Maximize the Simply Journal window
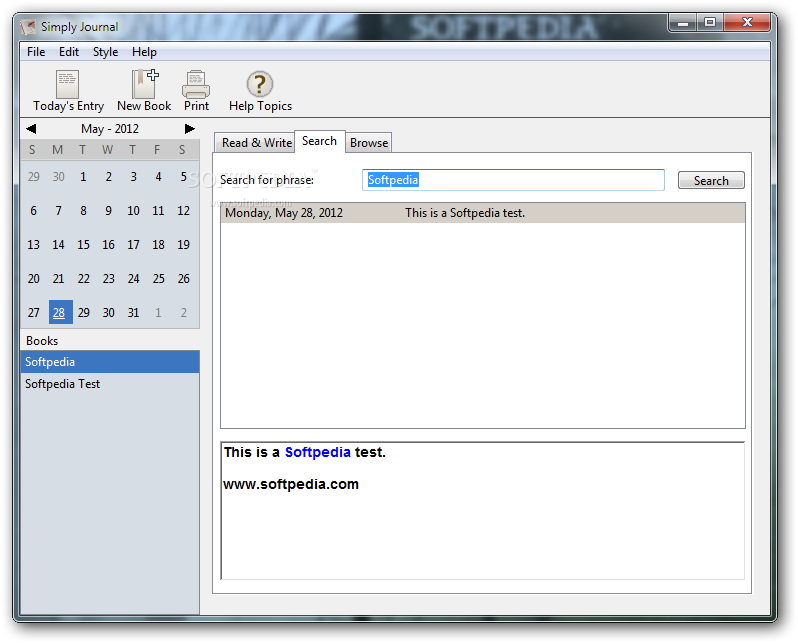798x643 pixels. tap(710, 23)
